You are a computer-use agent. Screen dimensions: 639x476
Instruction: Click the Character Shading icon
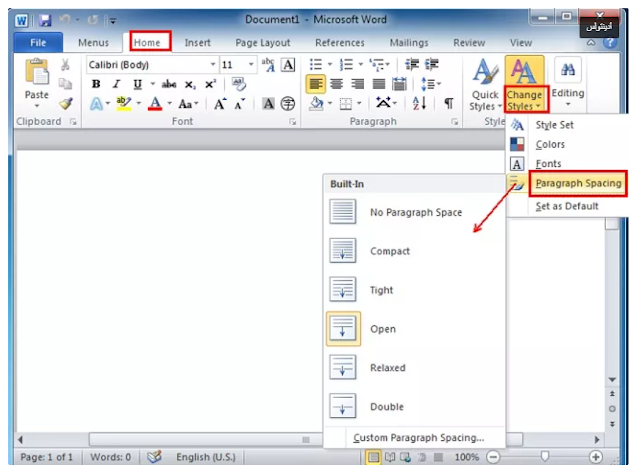[269, 104]
